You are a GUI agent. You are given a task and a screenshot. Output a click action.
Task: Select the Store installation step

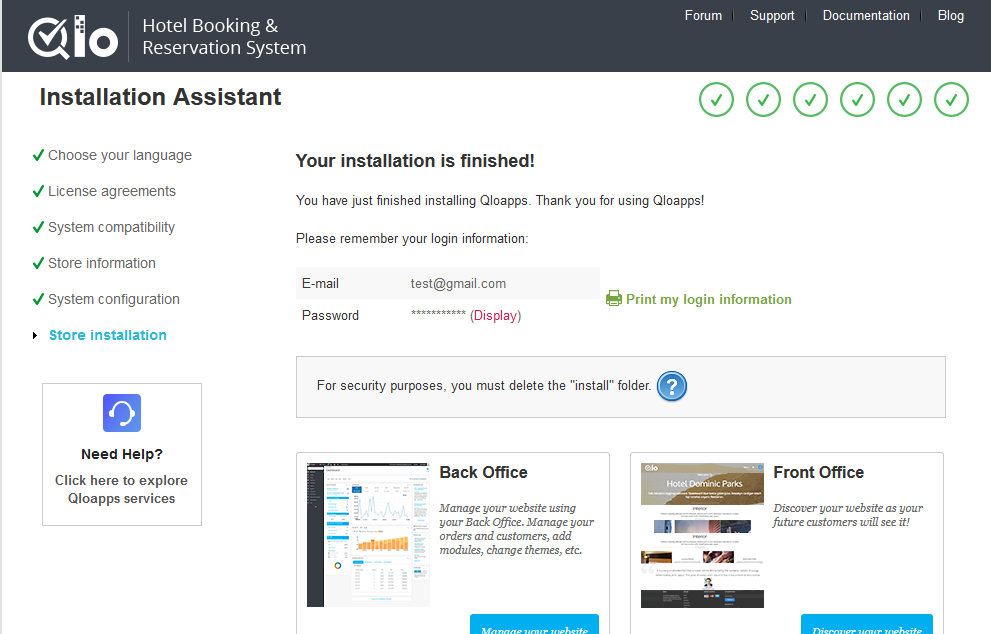point(108,335)
